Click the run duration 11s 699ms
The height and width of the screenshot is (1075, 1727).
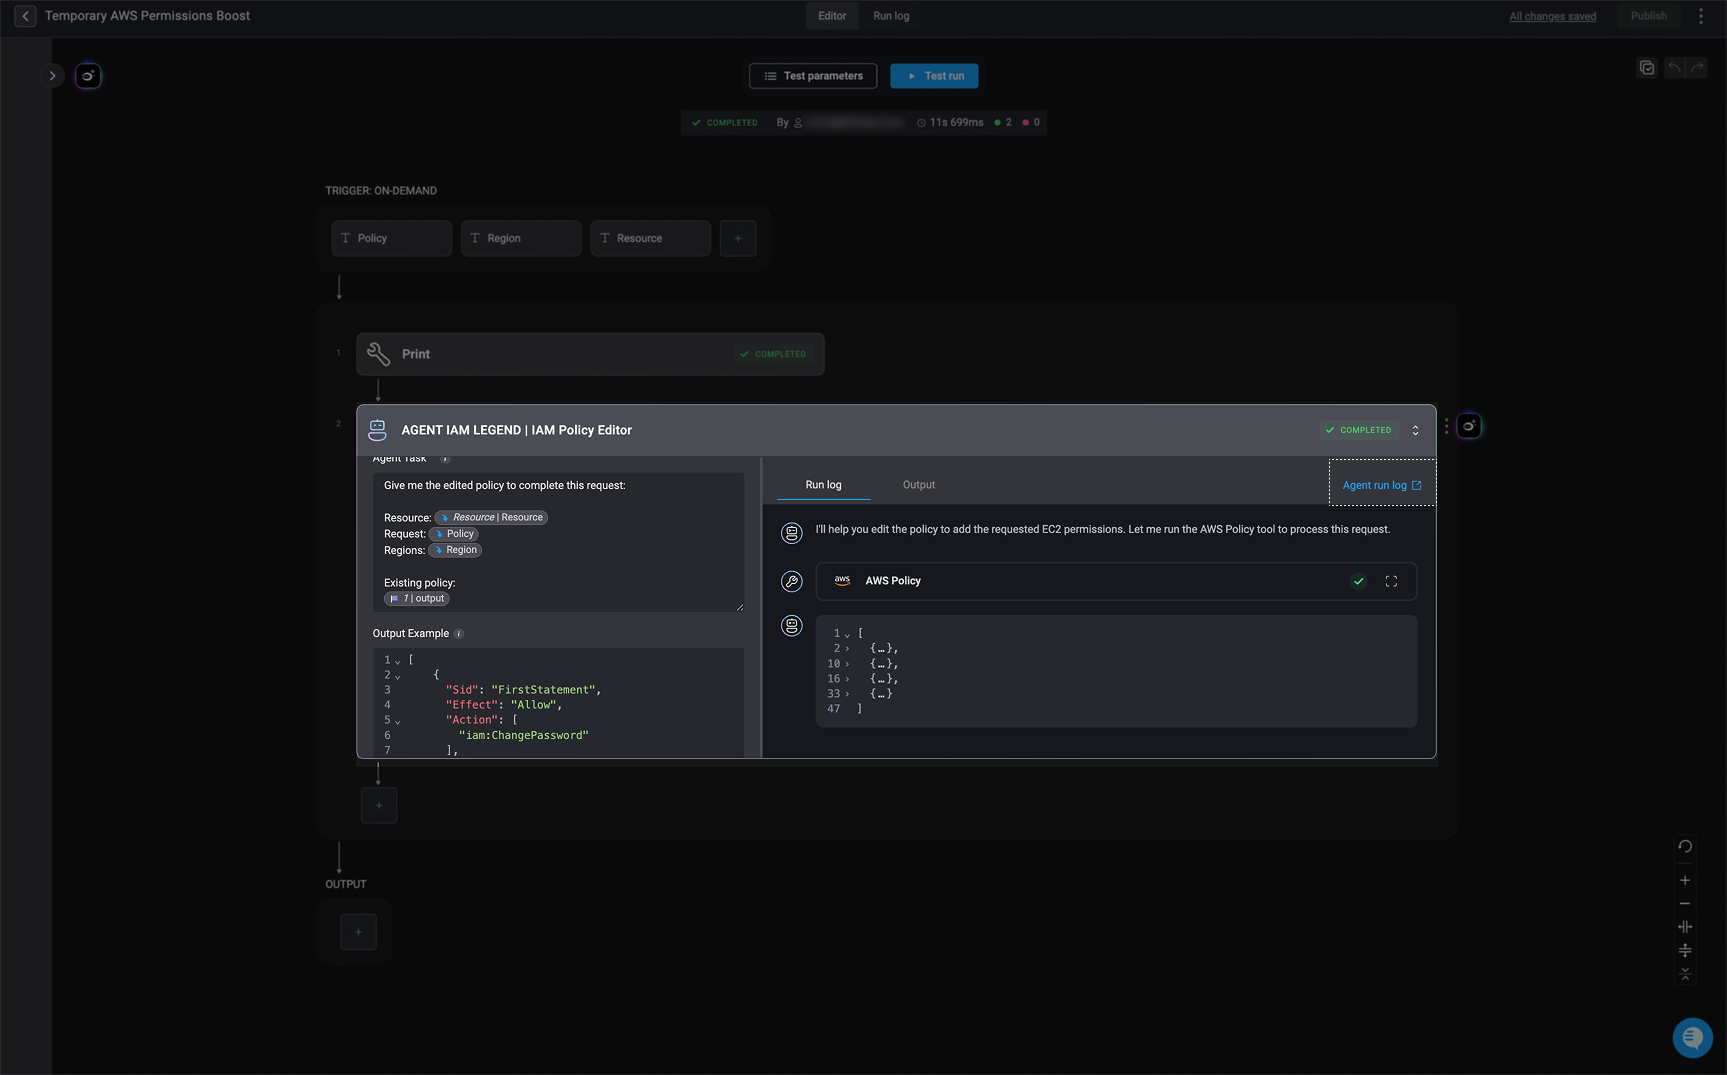[950, 123]
